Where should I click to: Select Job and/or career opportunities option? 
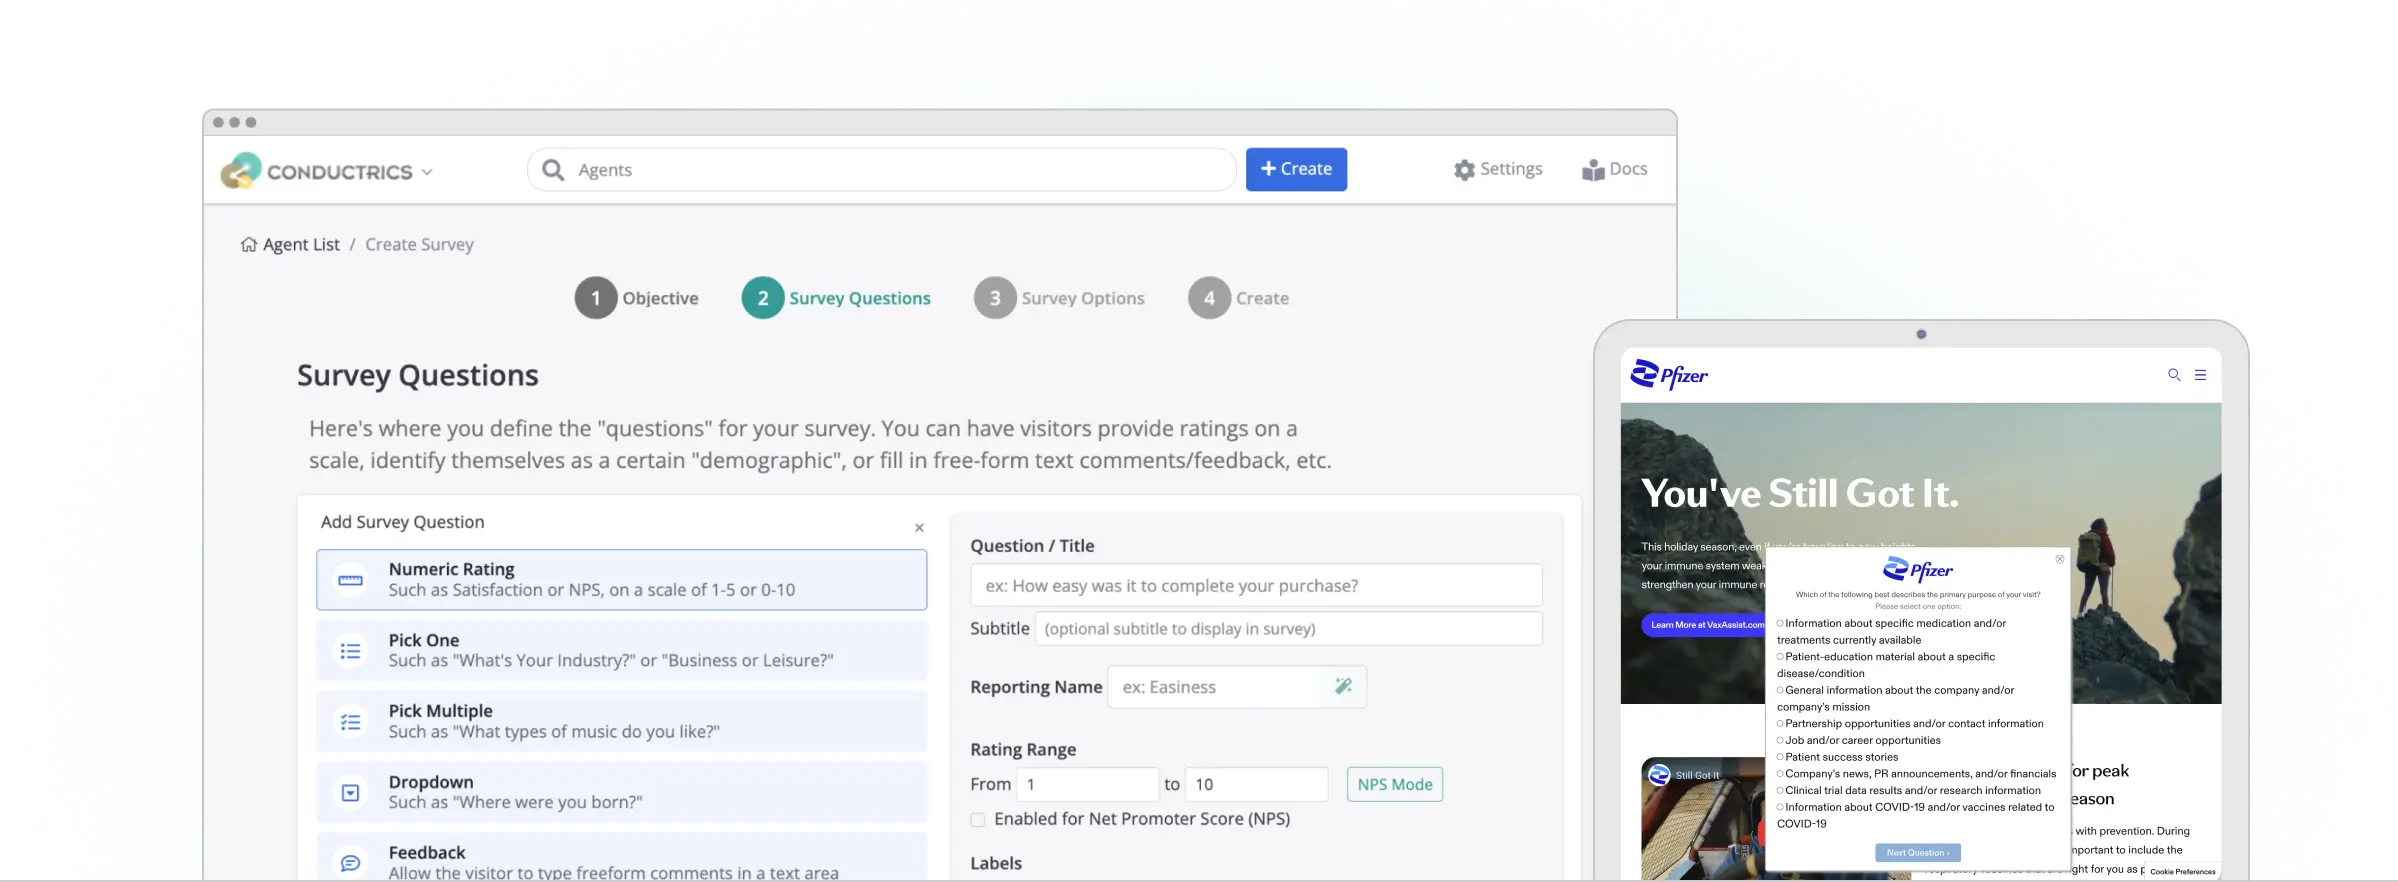click(x=1780, y=741)
